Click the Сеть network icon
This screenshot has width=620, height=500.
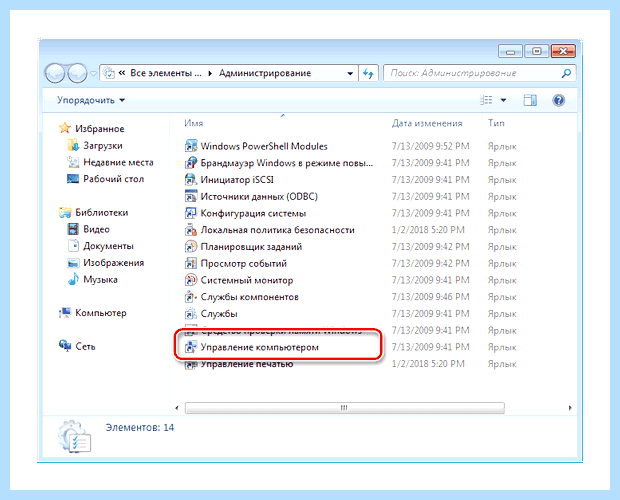click(x=65, y=345)
